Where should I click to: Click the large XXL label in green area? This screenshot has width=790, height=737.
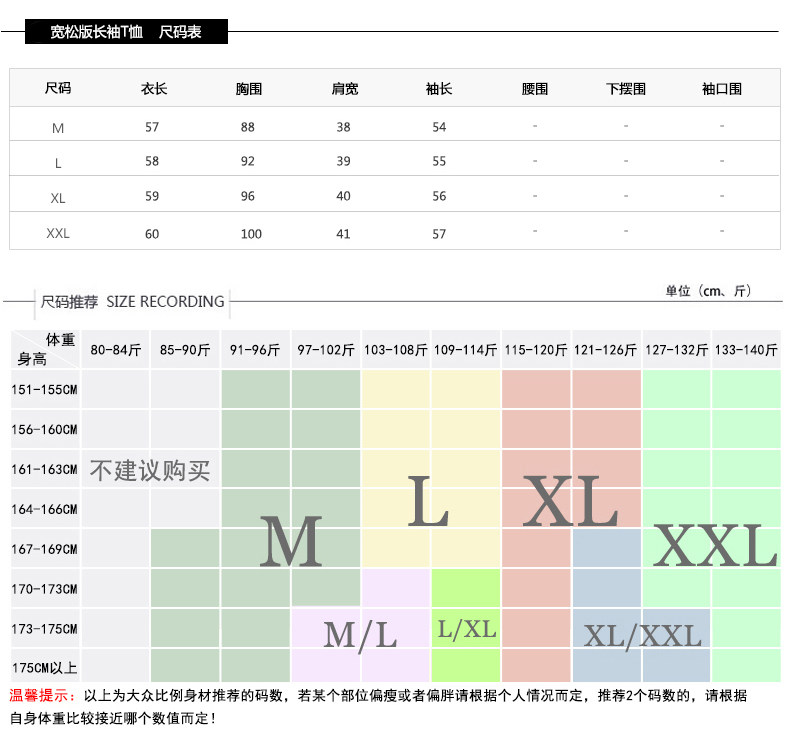pos(715,545)
